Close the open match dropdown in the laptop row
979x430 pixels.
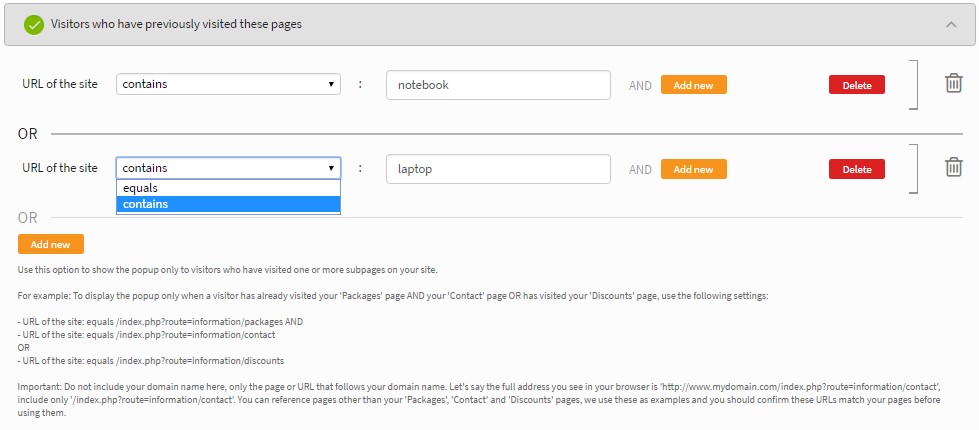229,168
